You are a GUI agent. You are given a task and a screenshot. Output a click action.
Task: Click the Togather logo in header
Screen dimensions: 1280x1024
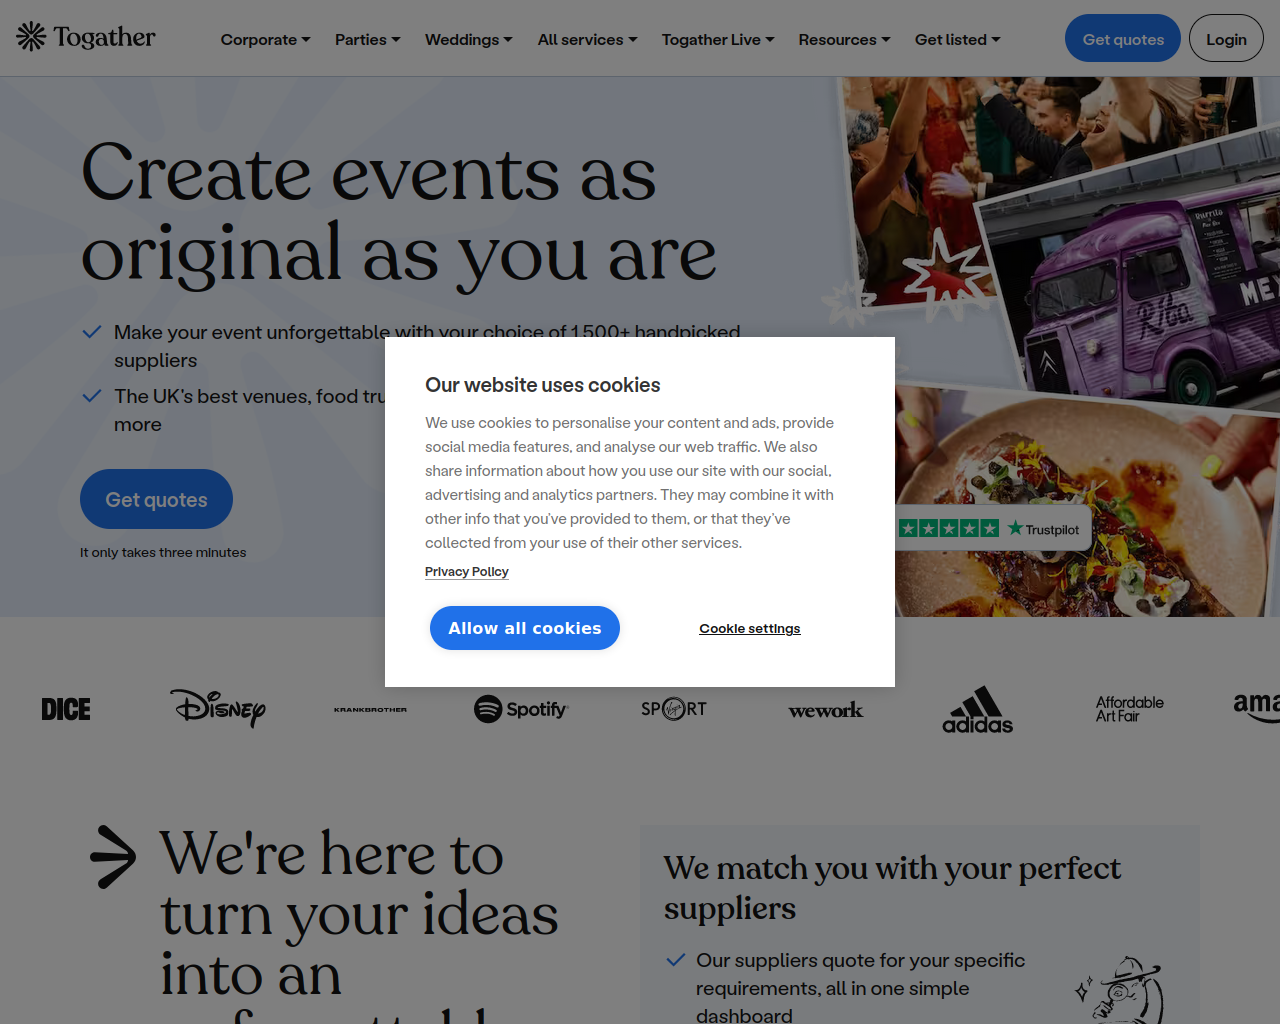(86, 37)
